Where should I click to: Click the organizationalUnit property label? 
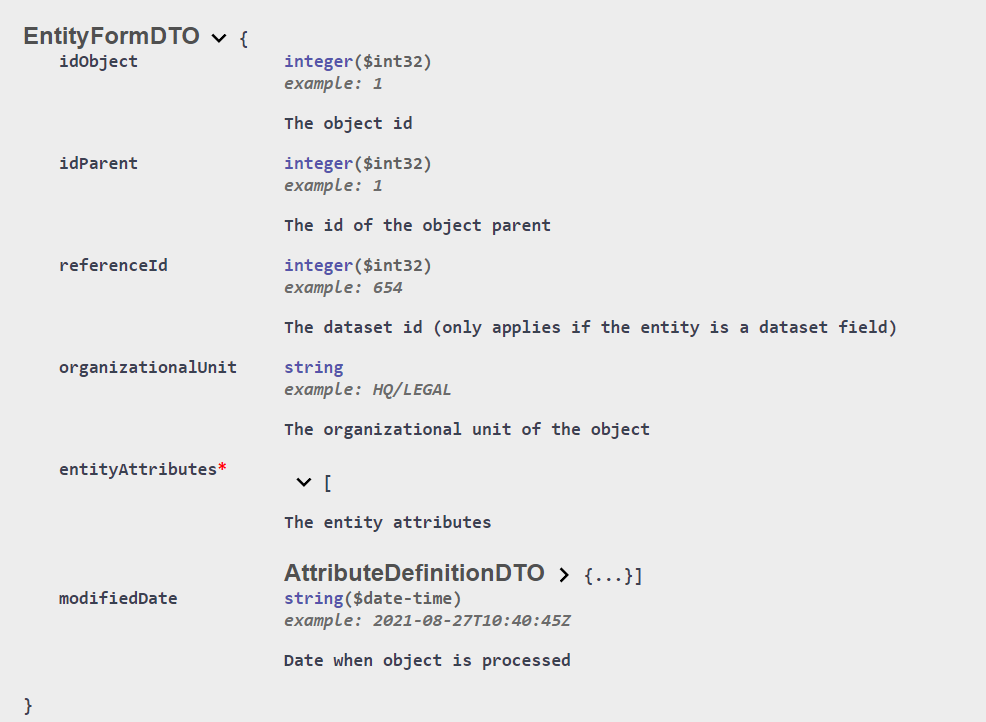148,367
